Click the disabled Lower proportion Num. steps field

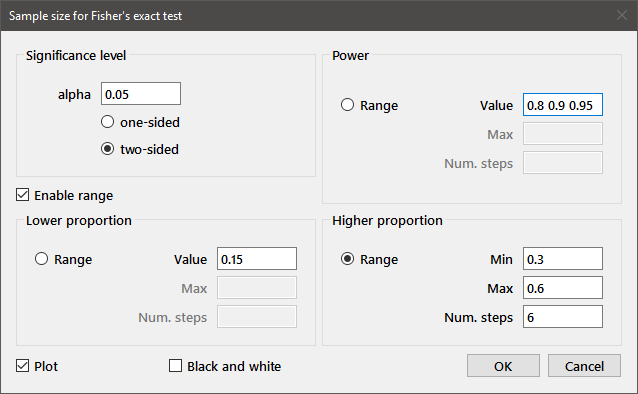(257, 317)
